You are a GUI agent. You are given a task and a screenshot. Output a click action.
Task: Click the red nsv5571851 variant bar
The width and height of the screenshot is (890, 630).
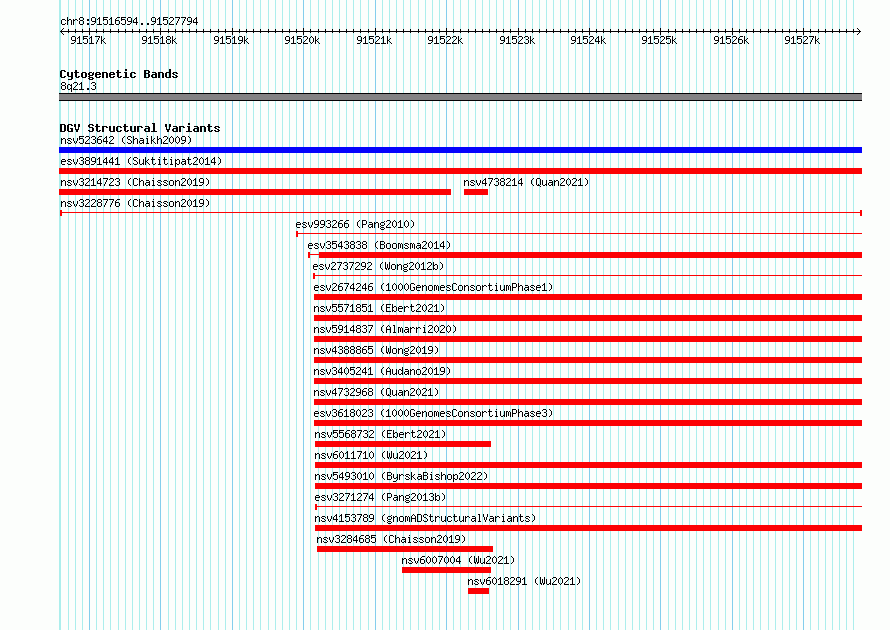point(588,318)
